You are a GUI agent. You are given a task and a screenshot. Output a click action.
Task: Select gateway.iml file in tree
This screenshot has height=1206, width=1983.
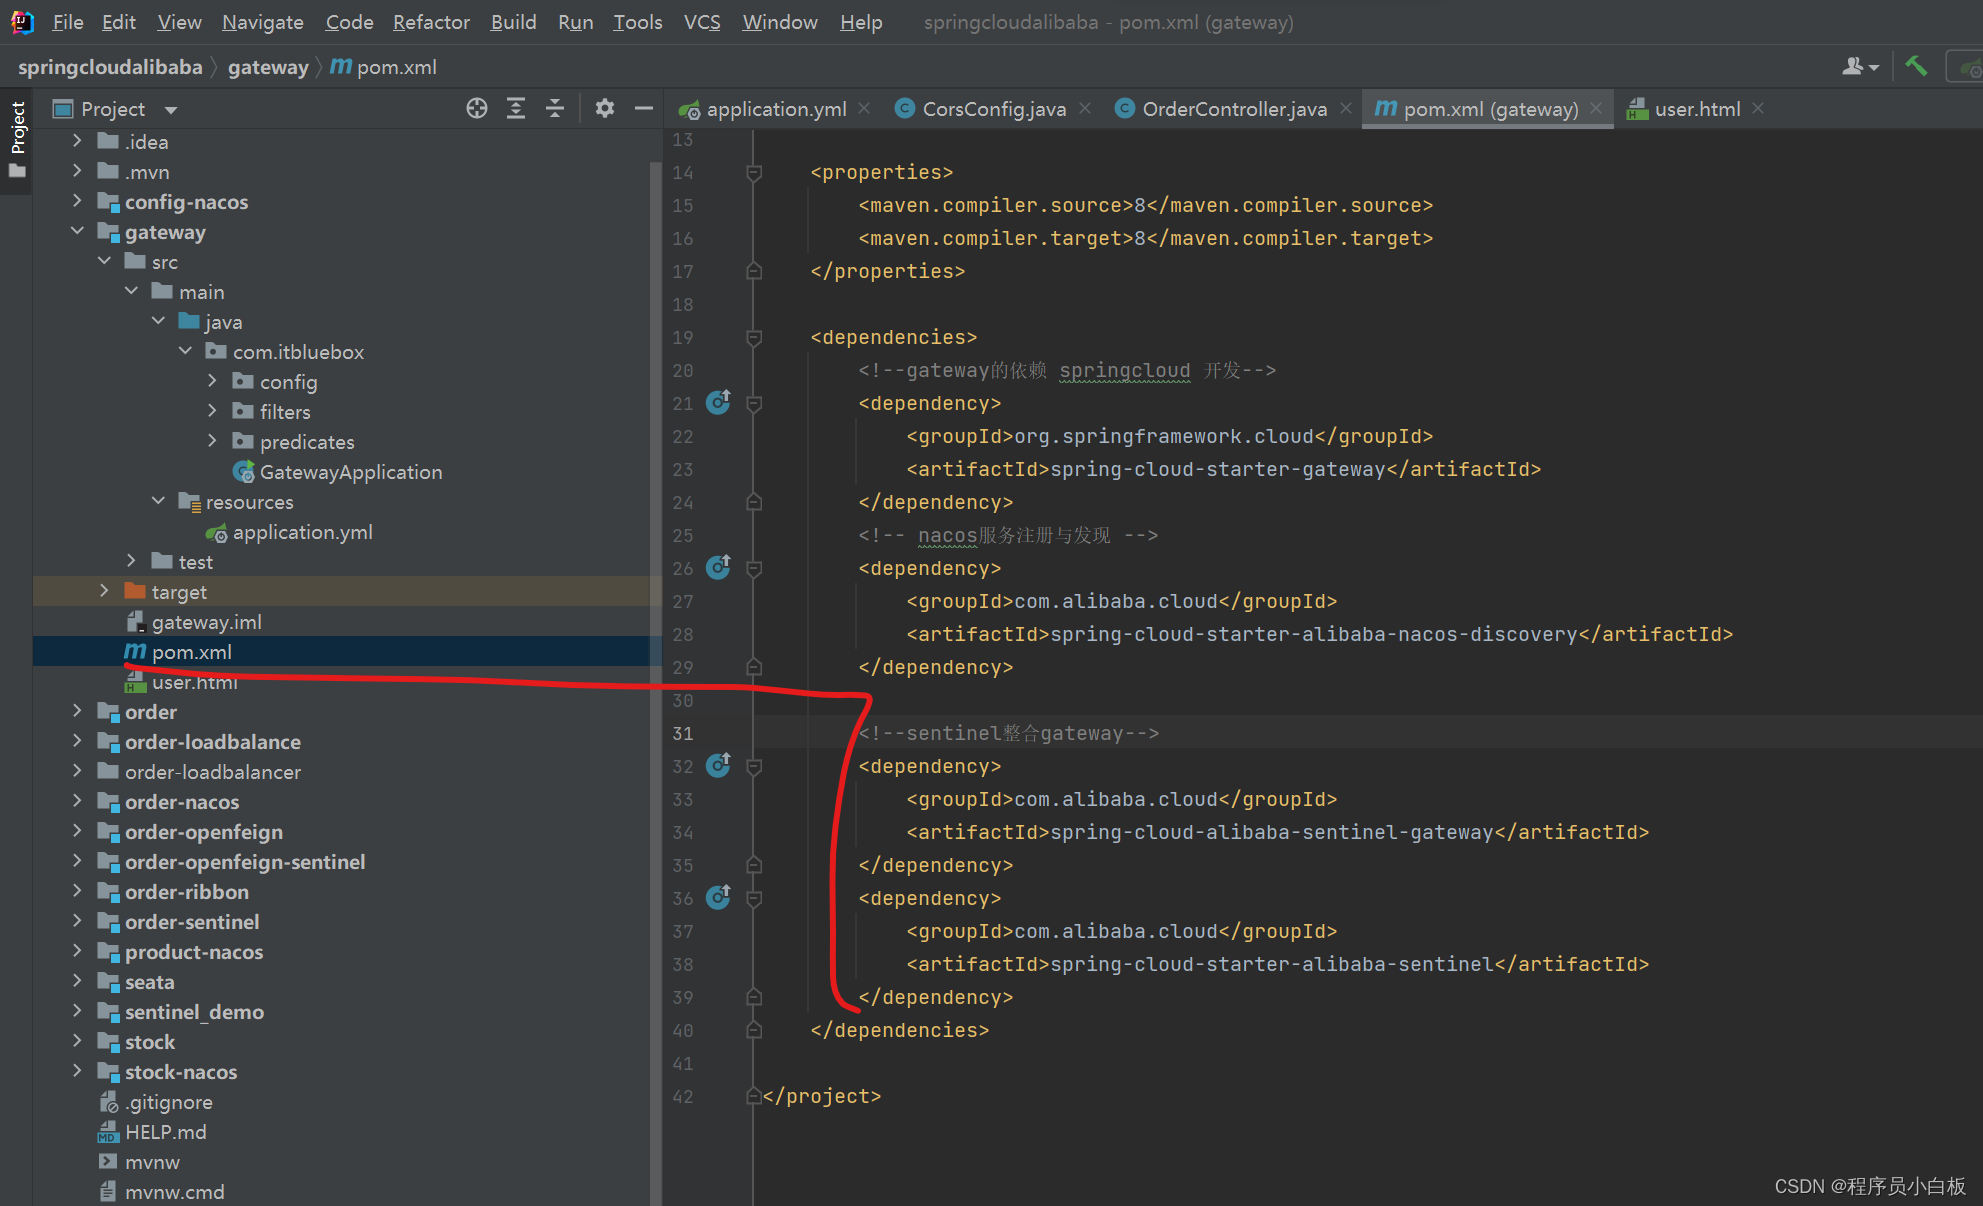point(206,622)
